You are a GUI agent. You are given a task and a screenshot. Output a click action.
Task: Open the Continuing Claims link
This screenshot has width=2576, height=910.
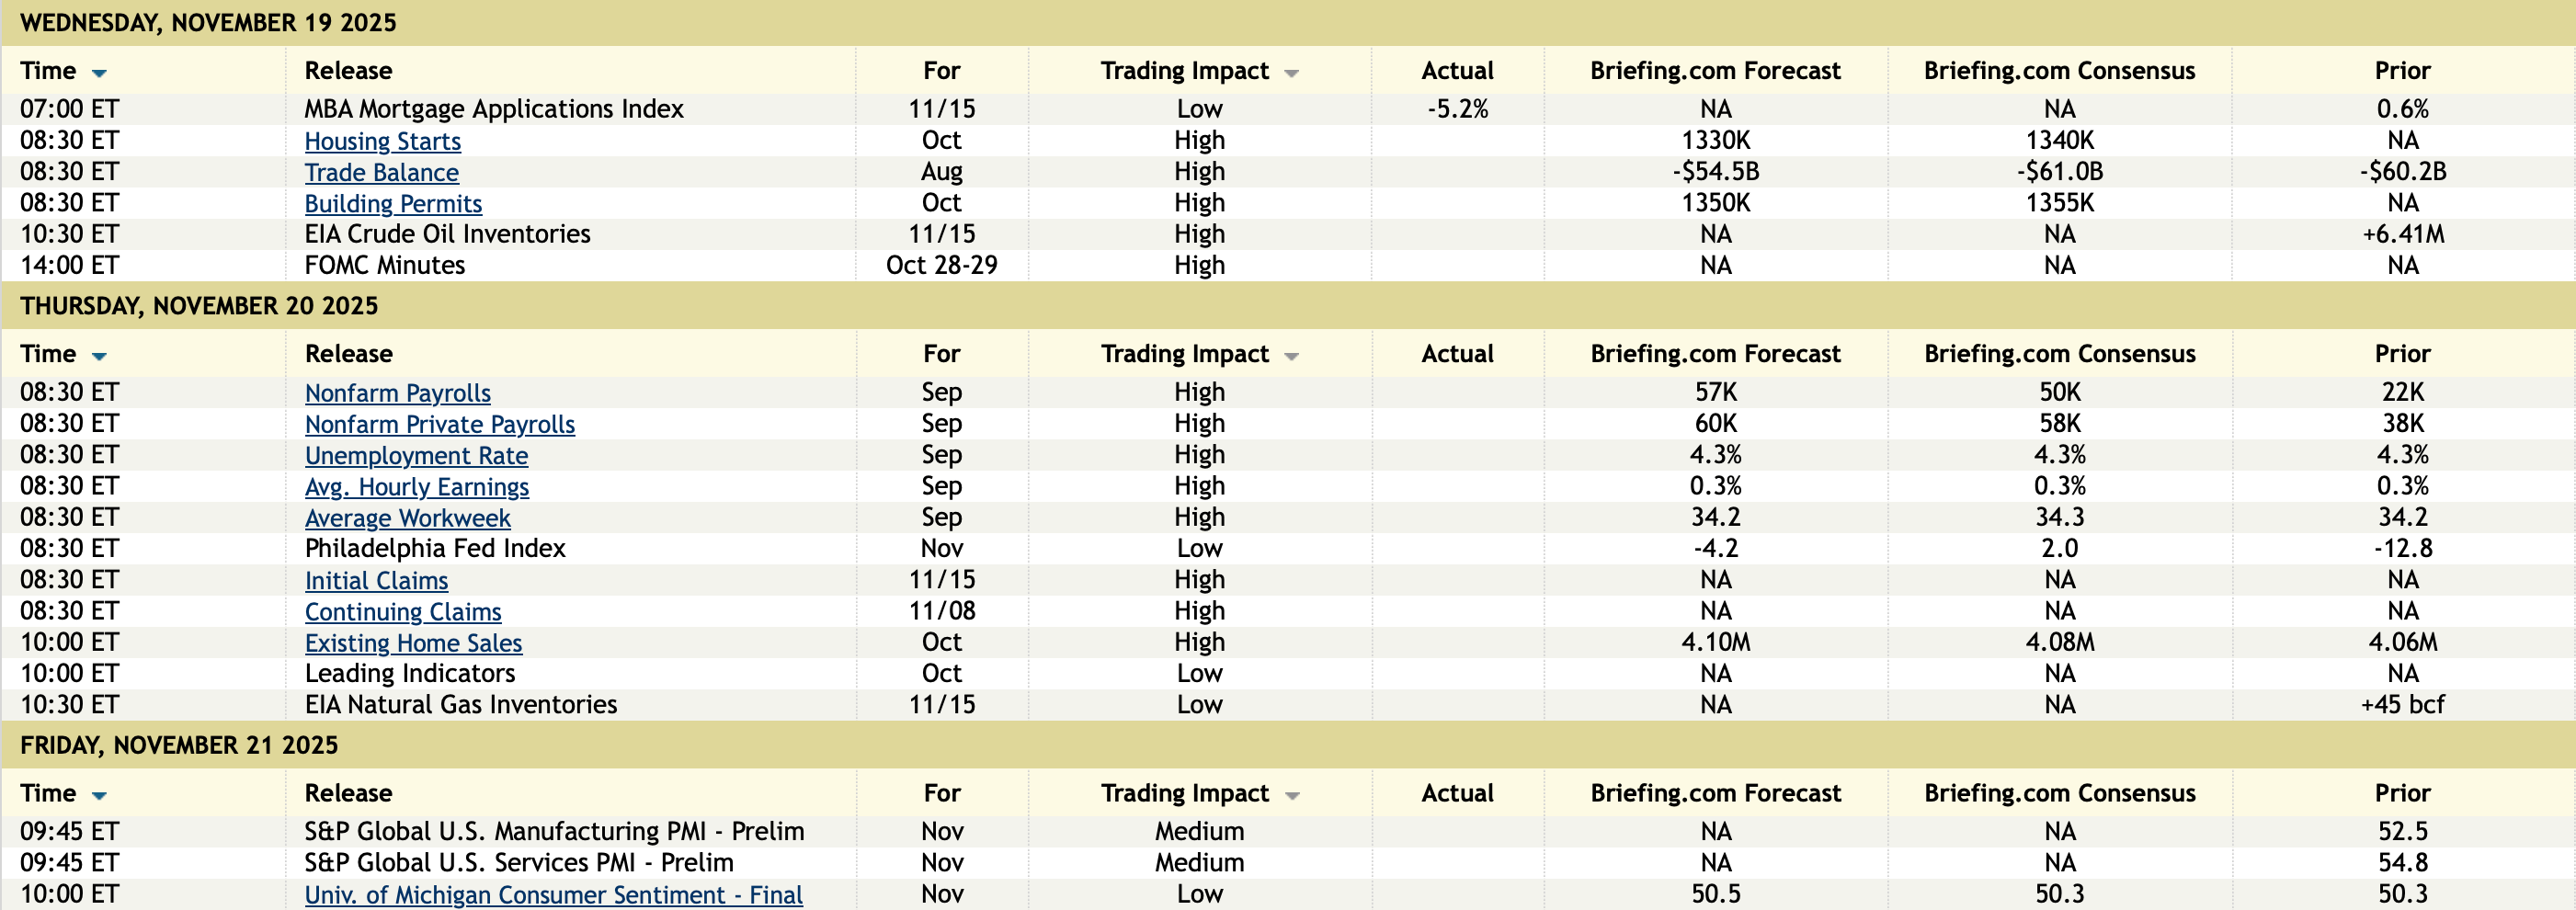pos(403,611)
